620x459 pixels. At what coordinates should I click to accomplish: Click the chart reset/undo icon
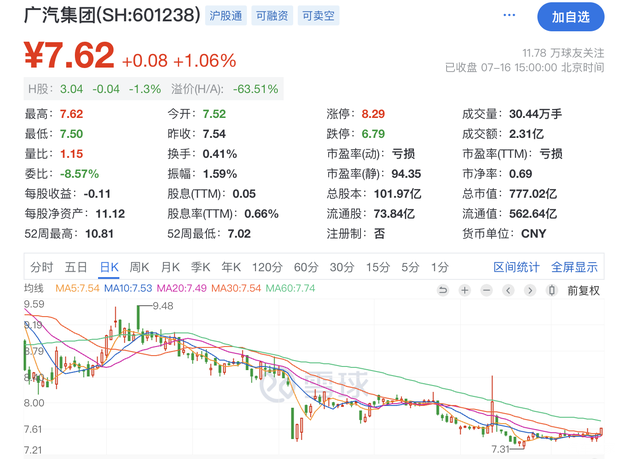(443, 290)
